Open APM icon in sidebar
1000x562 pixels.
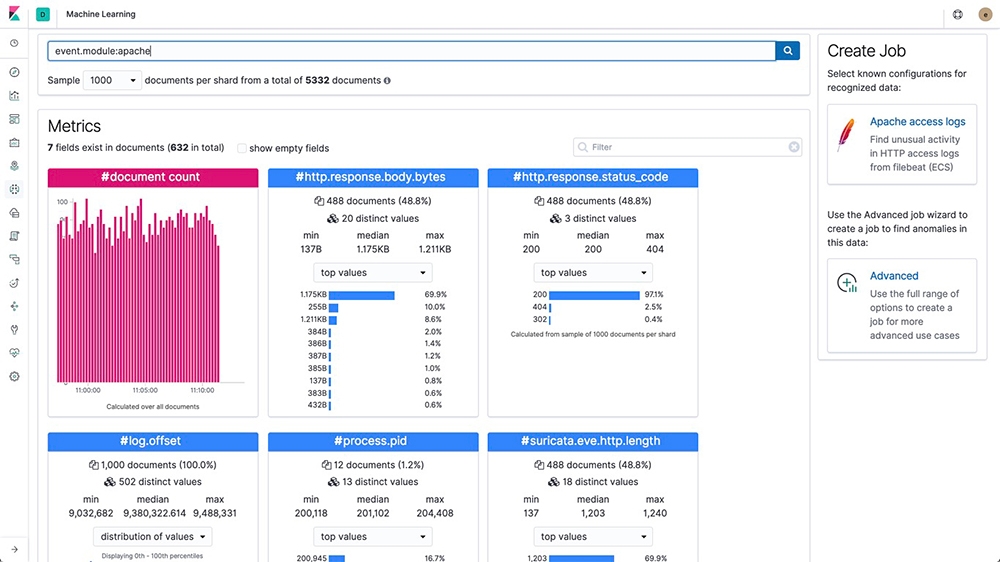pyautogui.click(x=14, y=260)
